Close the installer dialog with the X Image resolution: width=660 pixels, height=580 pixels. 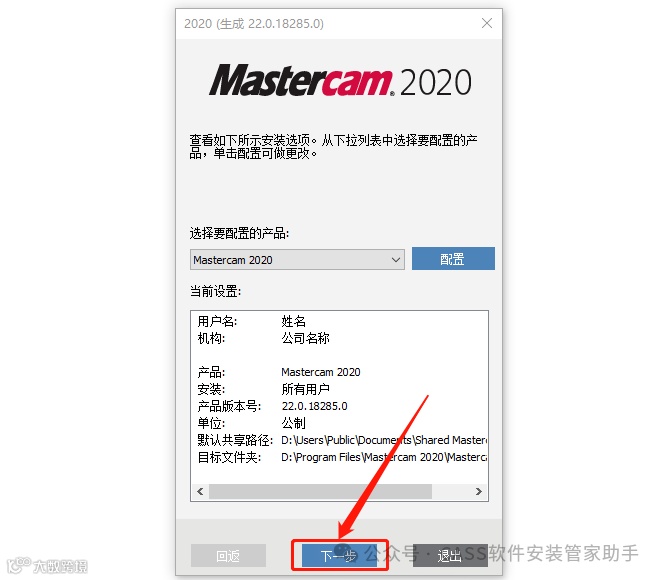pyautogui.click(x=487, y=23)
